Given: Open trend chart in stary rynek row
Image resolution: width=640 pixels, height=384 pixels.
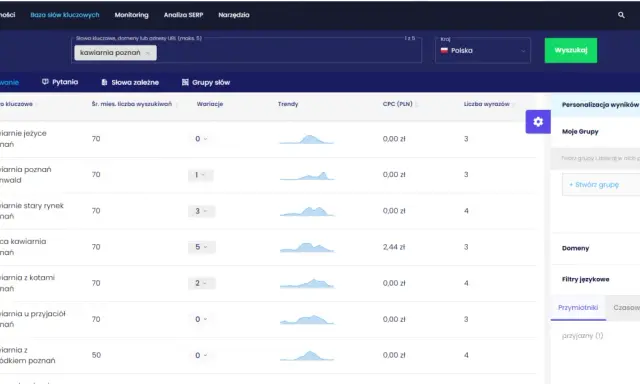Looking at the screenshot, I should (307, 211).
